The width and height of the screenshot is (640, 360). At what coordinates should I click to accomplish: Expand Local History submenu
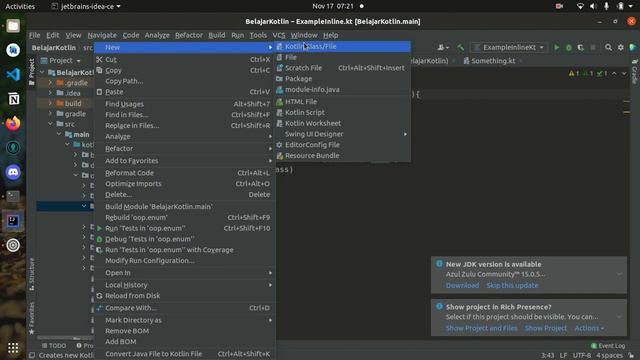(x=184, y=285)
